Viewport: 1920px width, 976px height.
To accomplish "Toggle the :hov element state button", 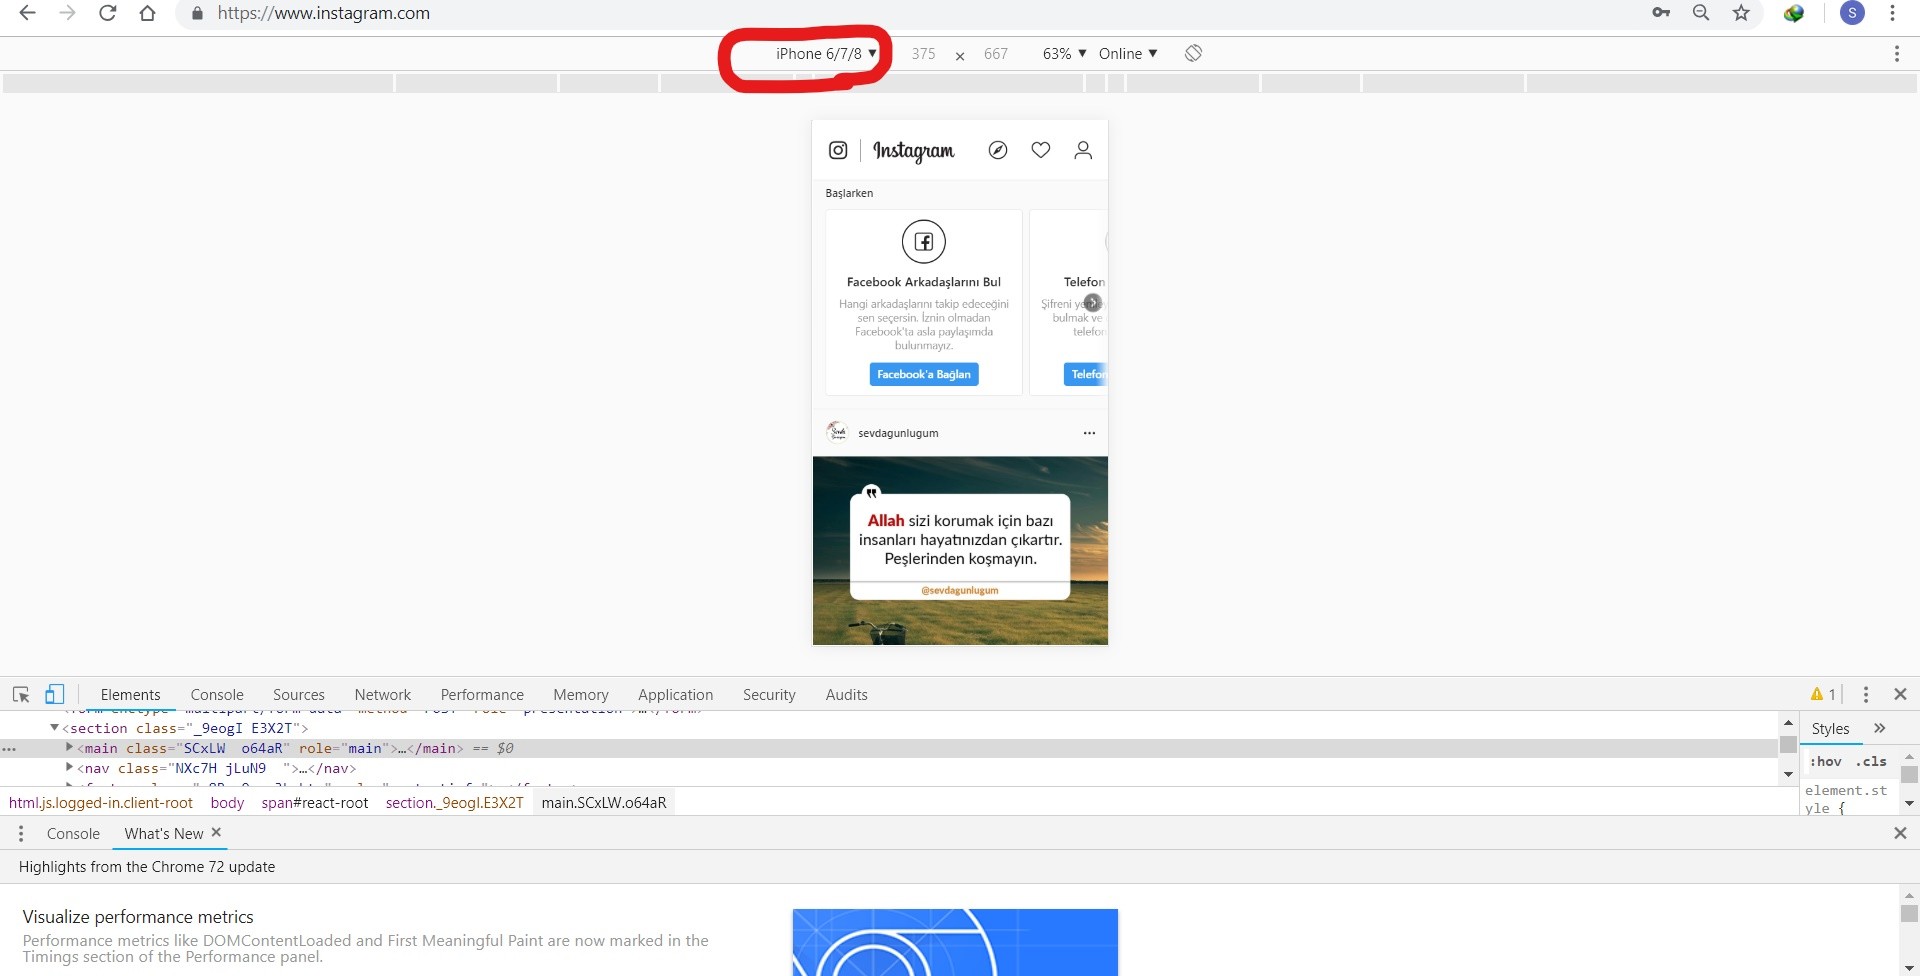I will (1825, 761).
